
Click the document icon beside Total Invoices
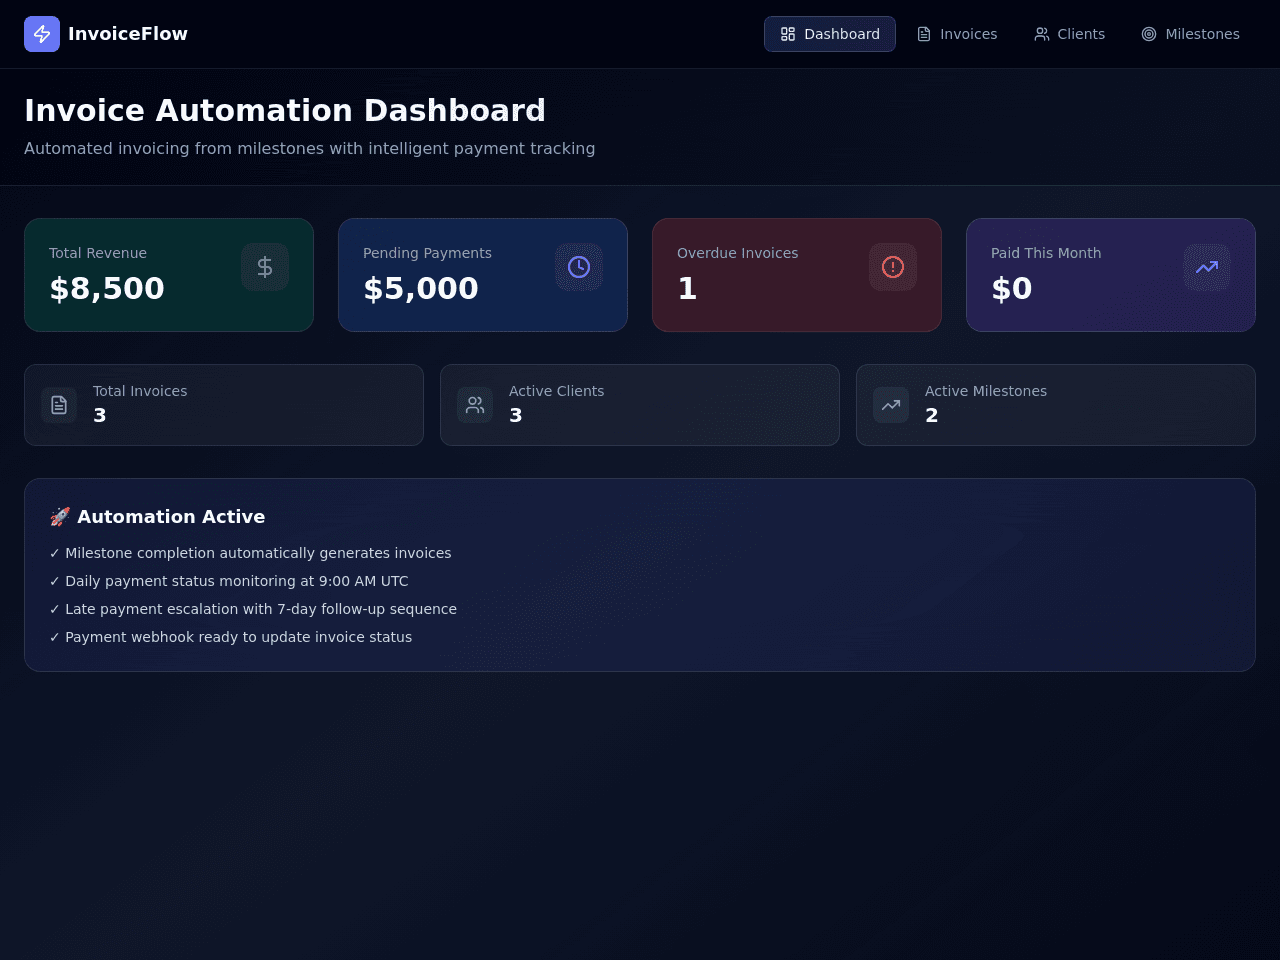click(59, 405)
